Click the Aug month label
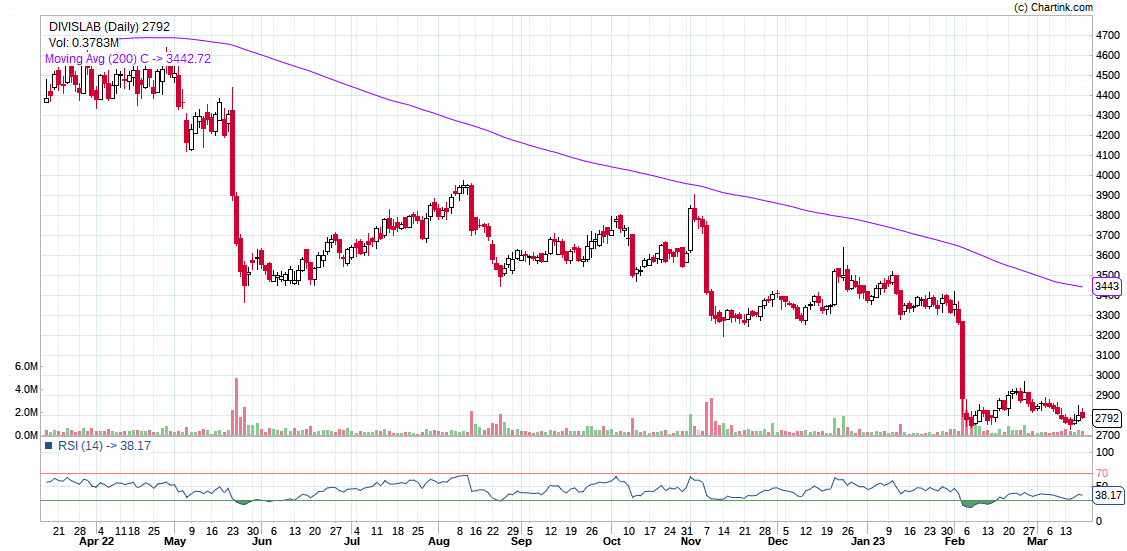1127x551 pixels. pyautogui.click(x=438, y=540)
